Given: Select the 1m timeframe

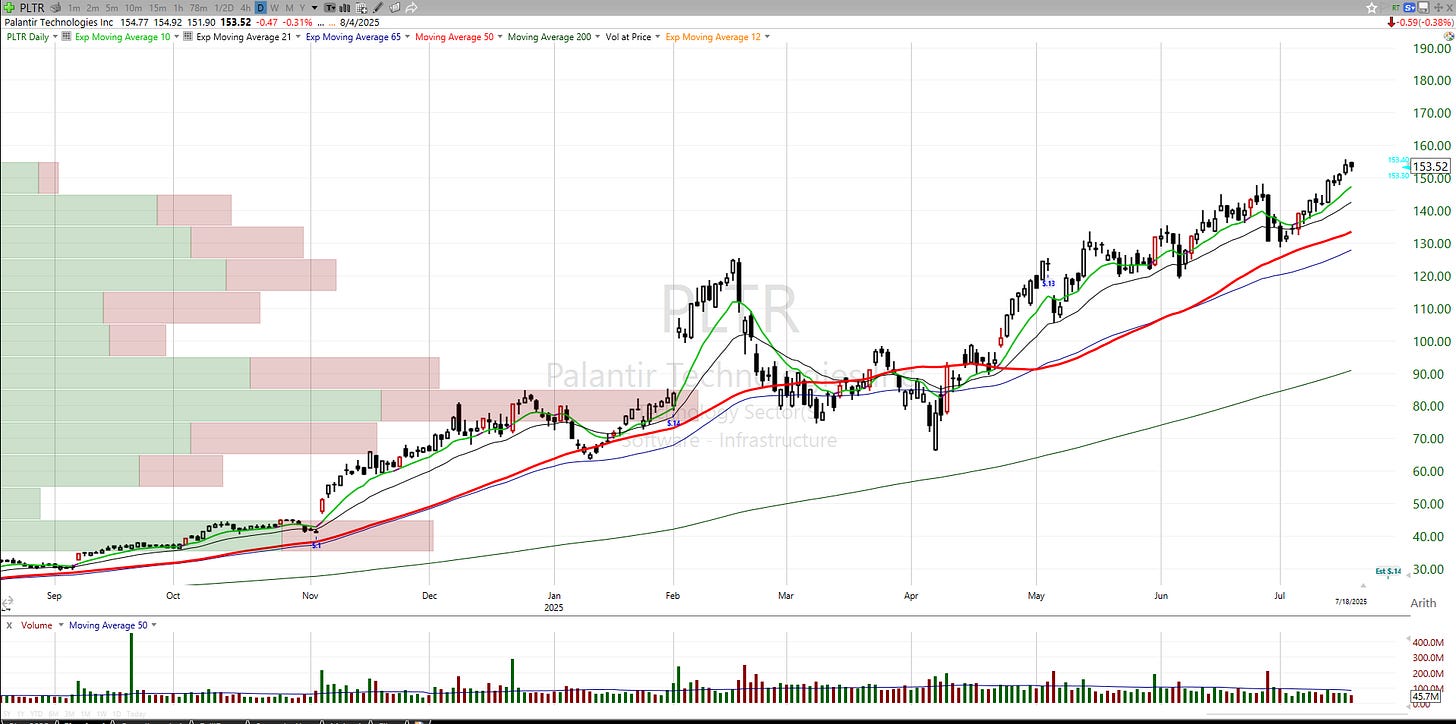Looking at the screenshot, I should click(x=75, y=7).
